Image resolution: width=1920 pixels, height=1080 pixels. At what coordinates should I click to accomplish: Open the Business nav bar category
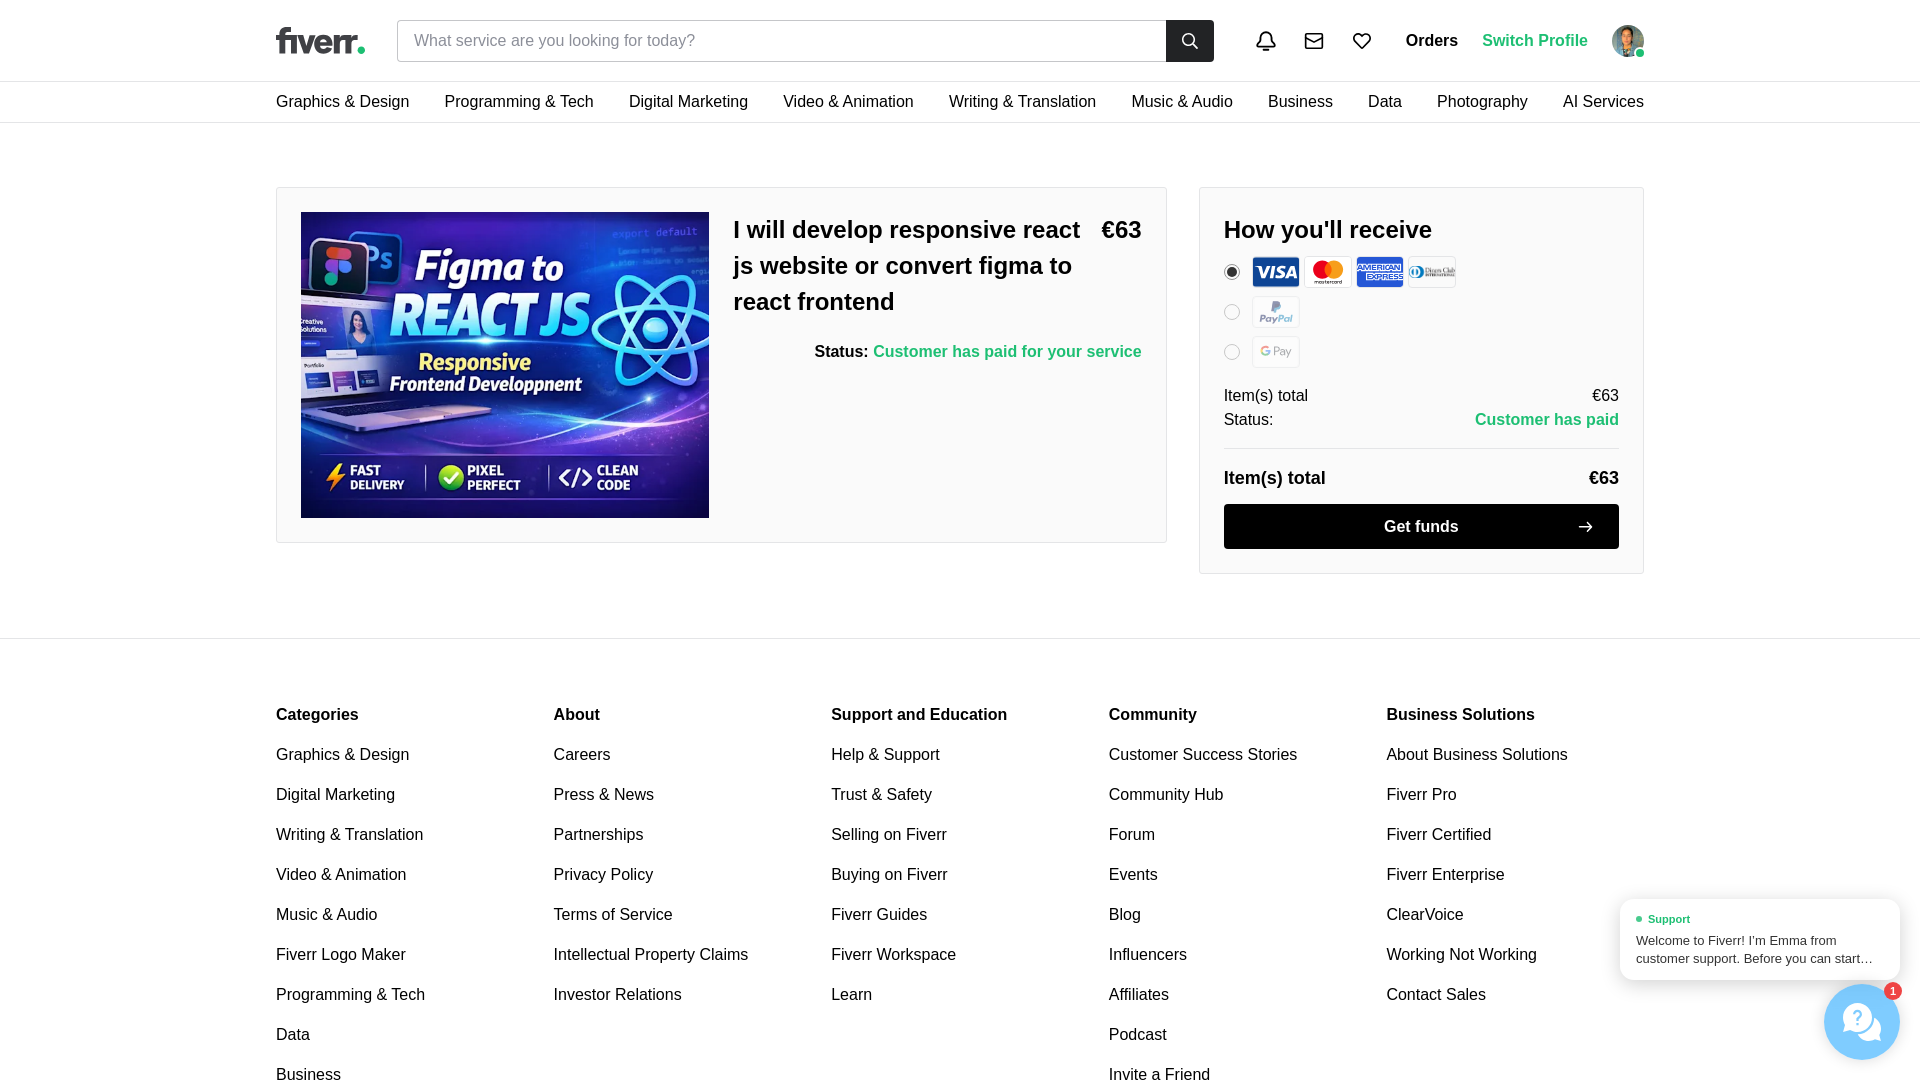[x=1299, y=102]
